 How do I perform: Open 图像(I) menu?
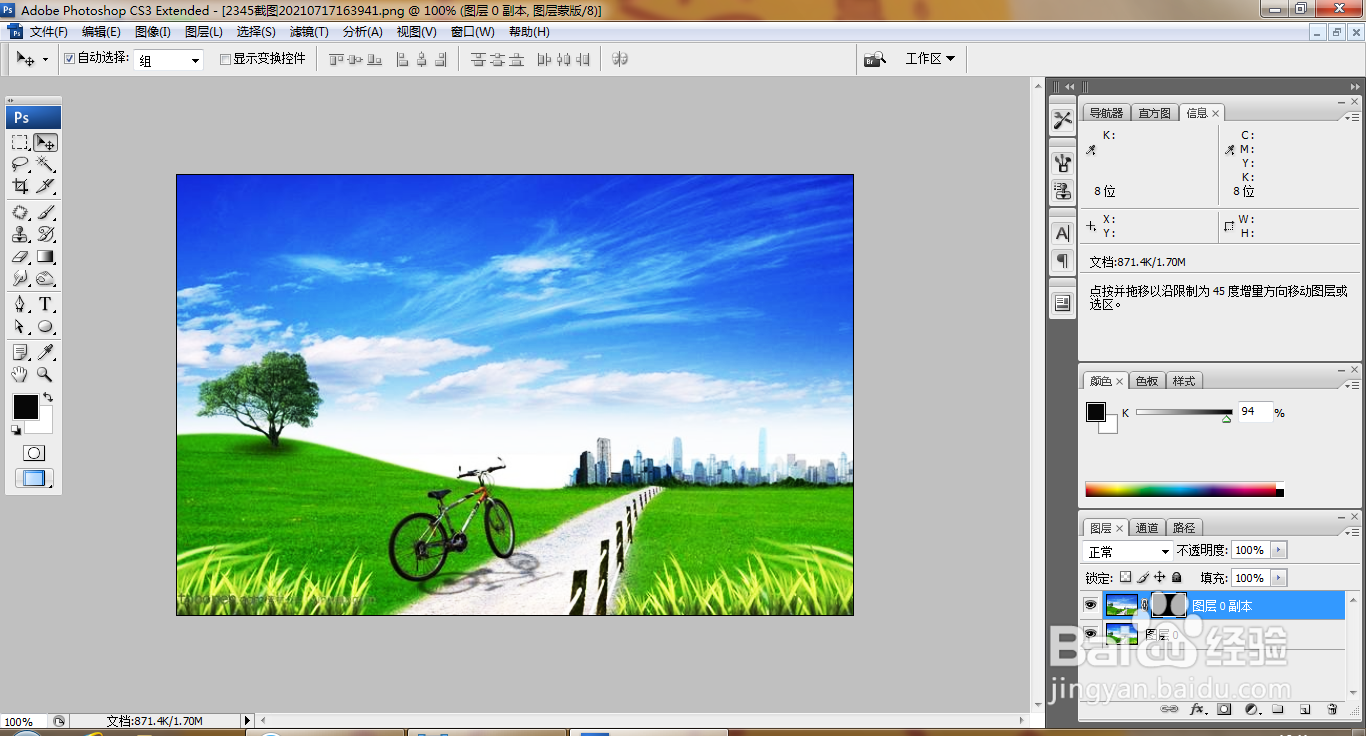coord(153,32)
